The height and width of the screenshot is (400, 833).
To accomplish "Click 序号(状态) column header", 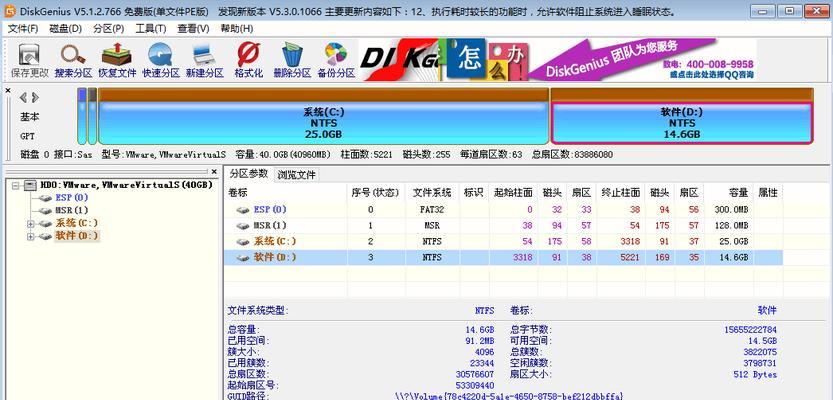I will pyautogui.click(x=376, y=192).
